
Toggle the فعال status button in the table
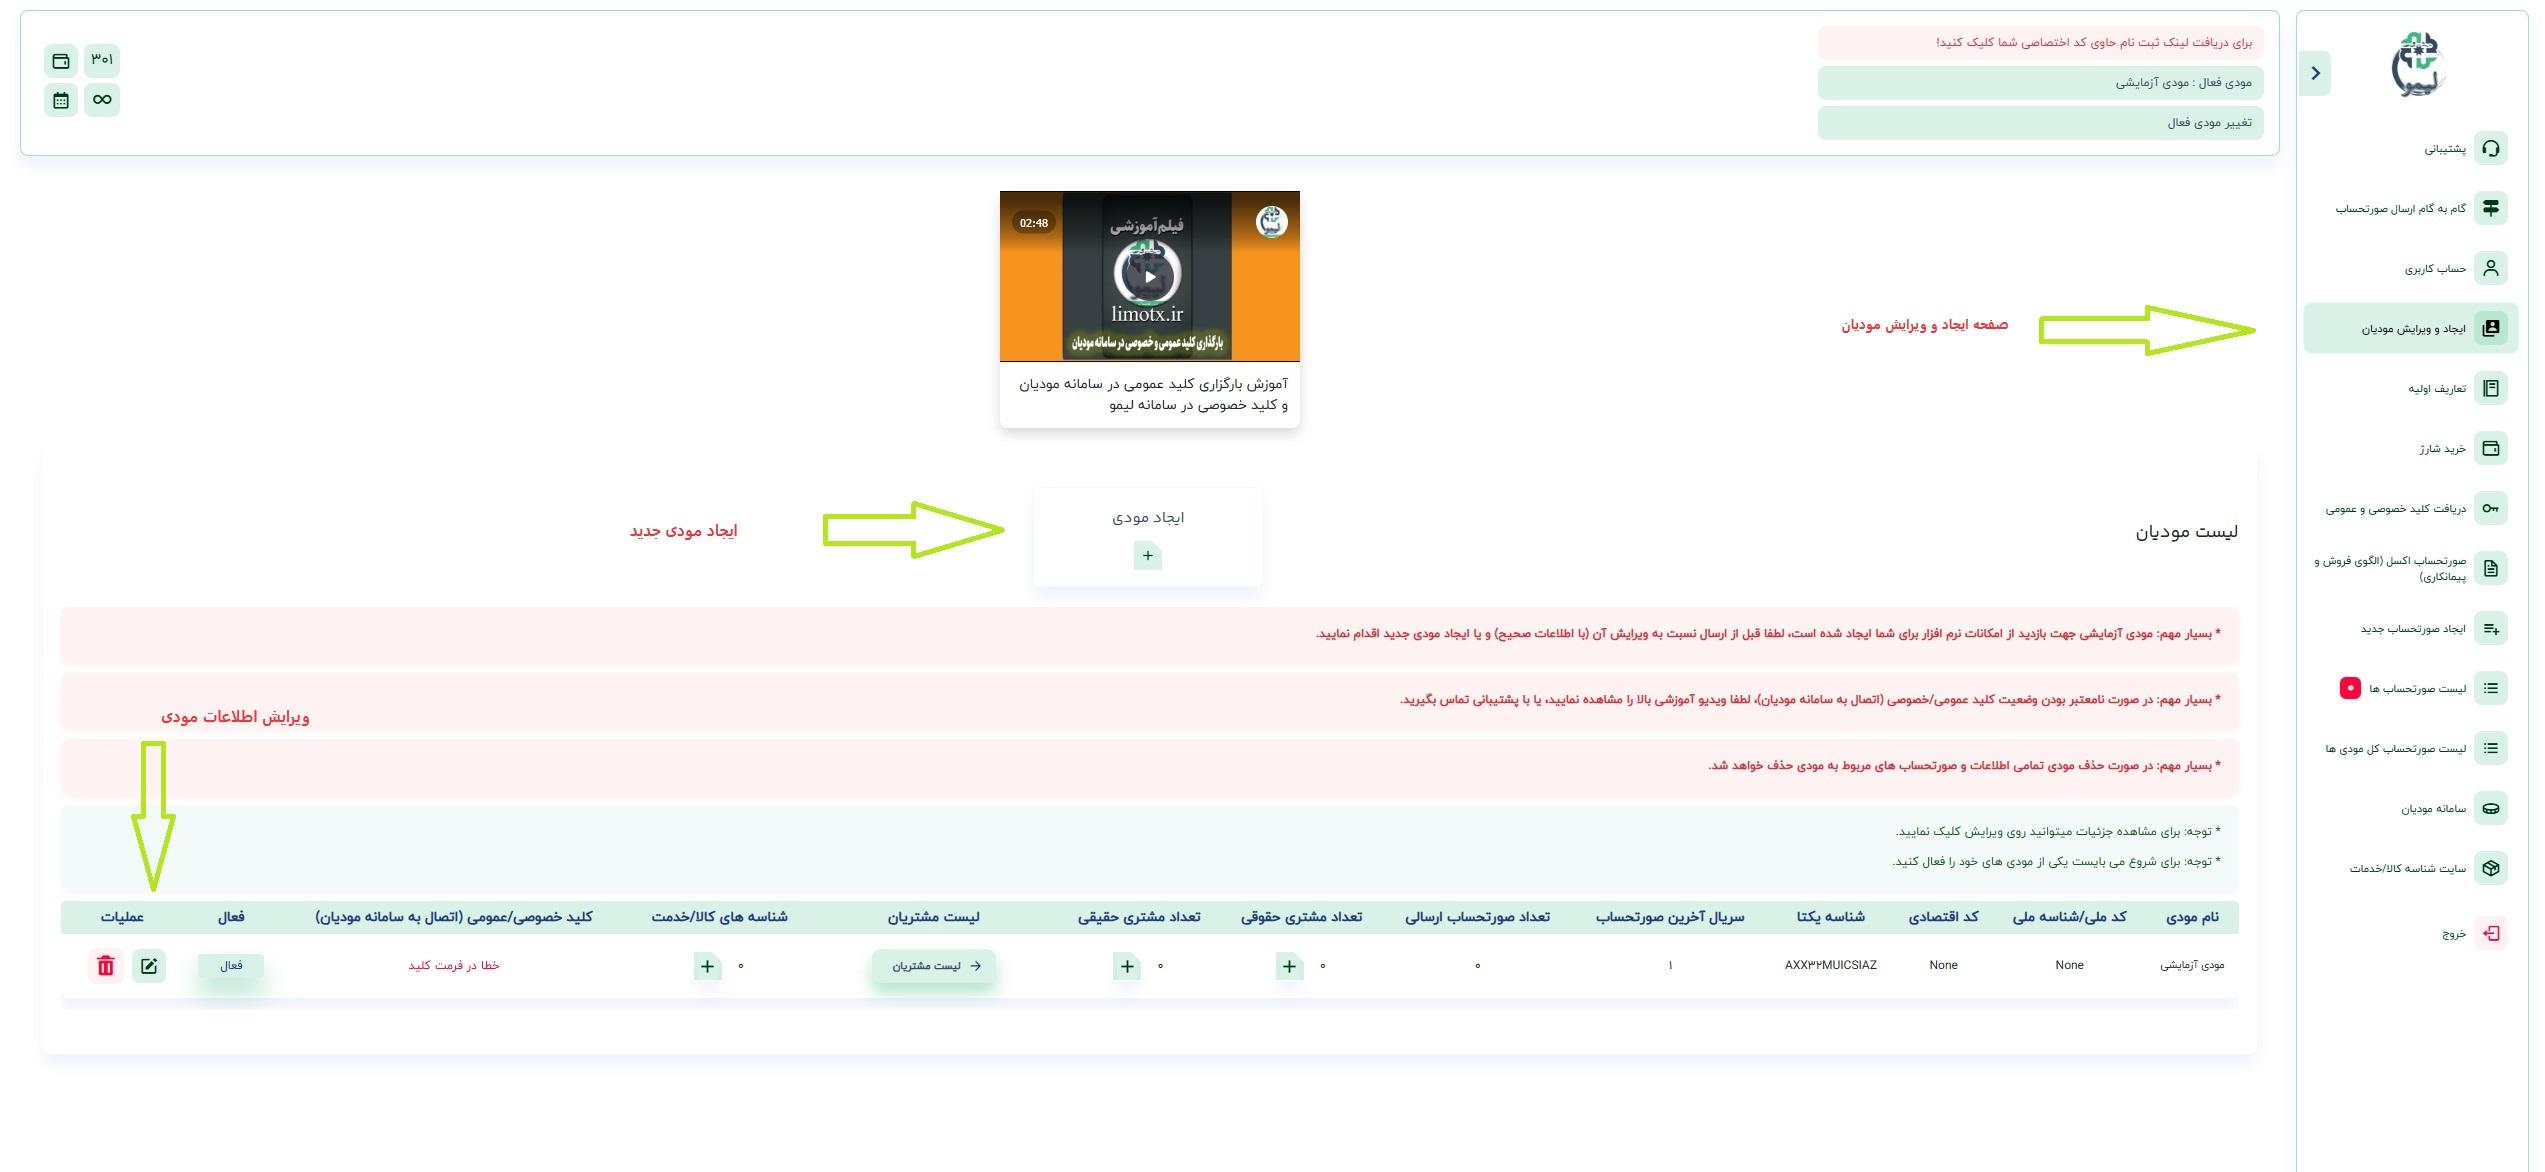[x=231, y=965]
